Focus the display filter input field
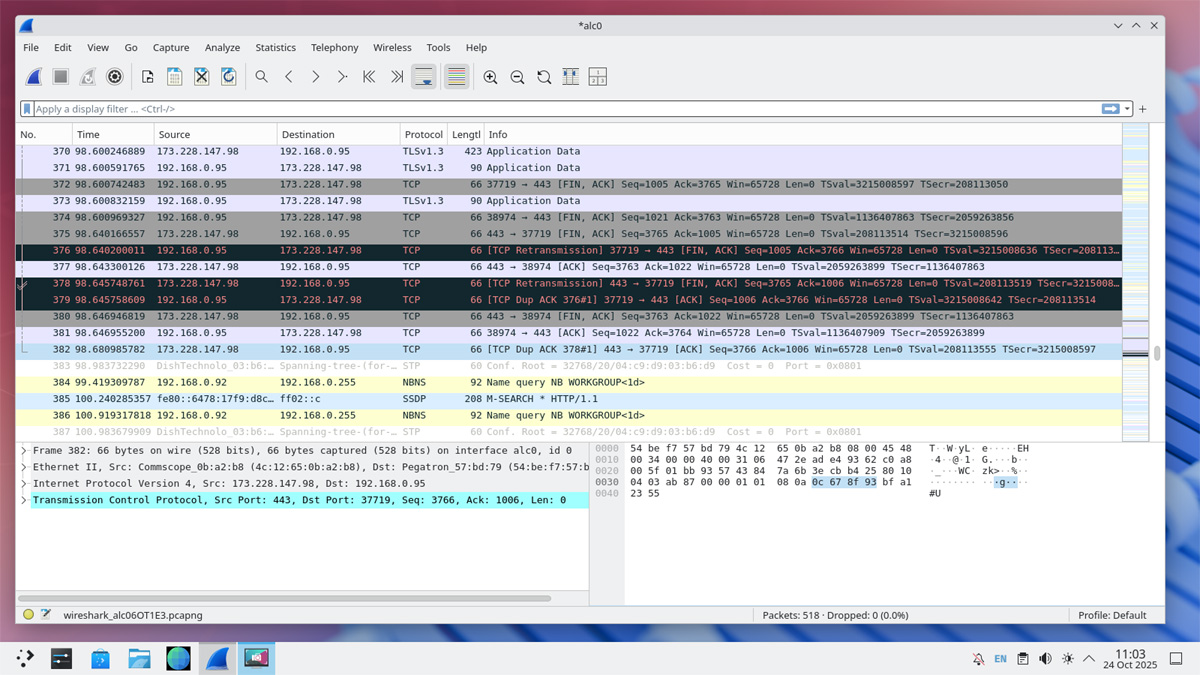Image resolution: width=1200 pixels, height=675 pixels. [x=560, y=109]
